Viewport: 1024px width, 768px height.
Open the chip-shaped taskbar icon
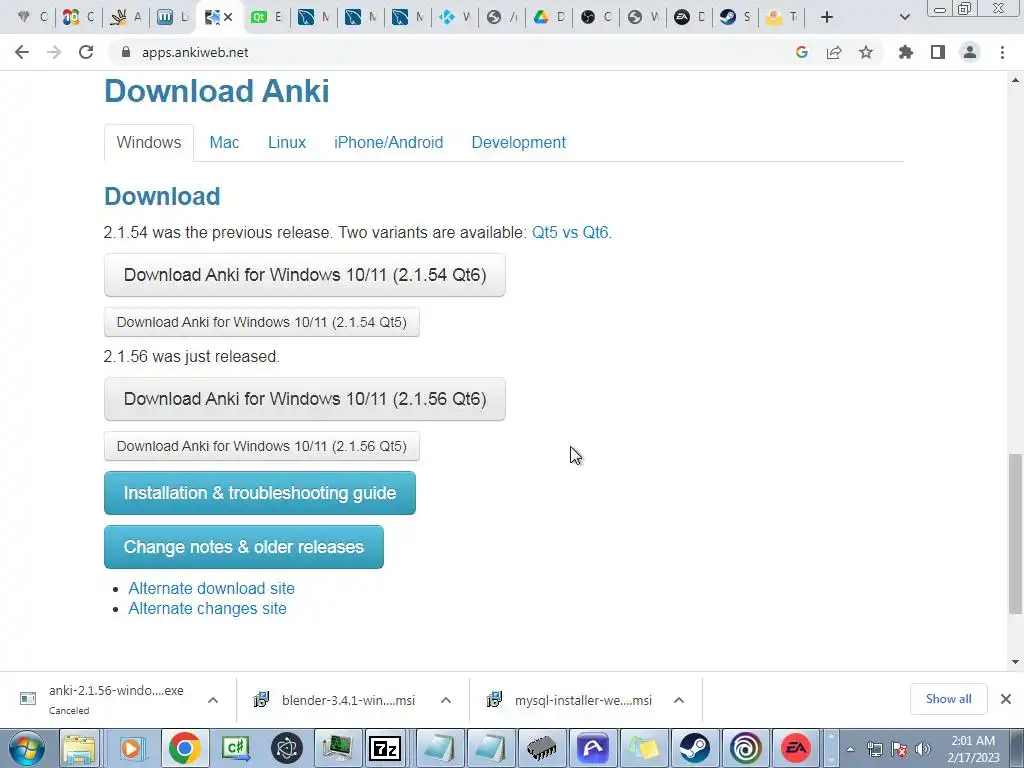541,748
